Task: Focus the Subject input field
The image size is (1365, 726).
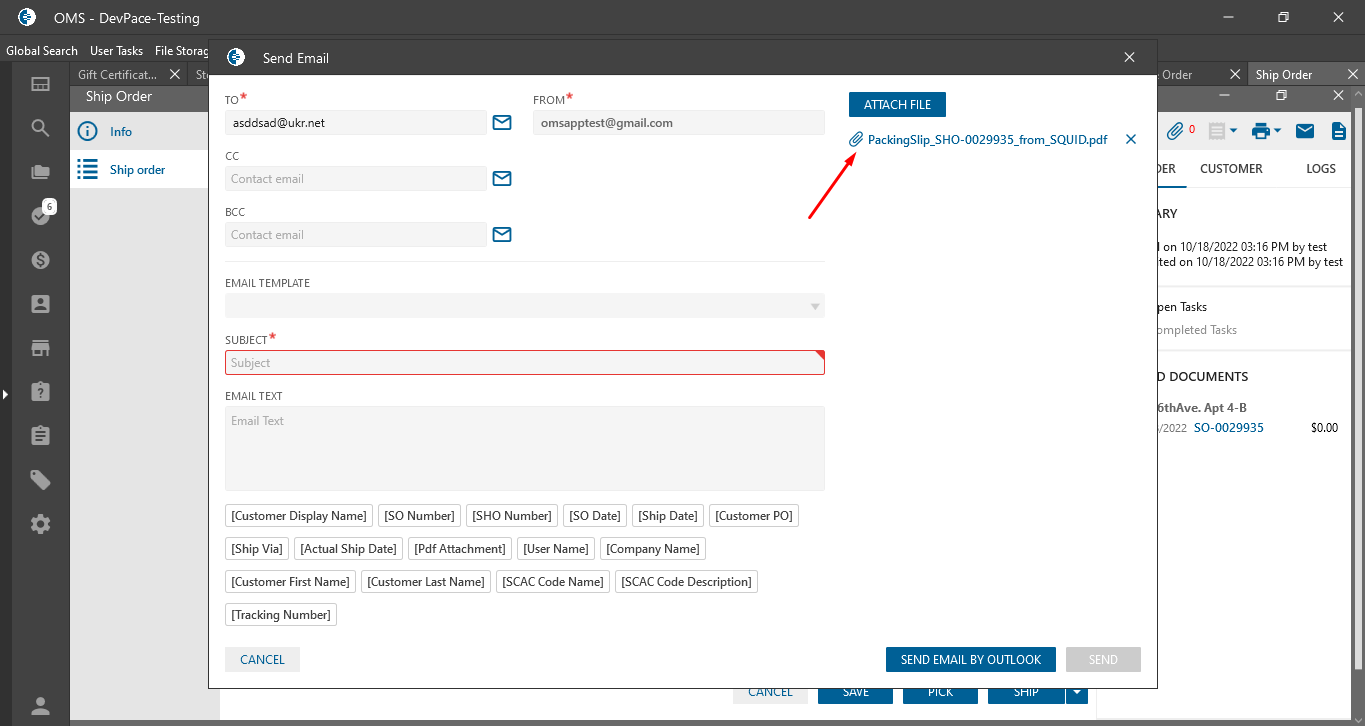Action: tap(525, 363)
